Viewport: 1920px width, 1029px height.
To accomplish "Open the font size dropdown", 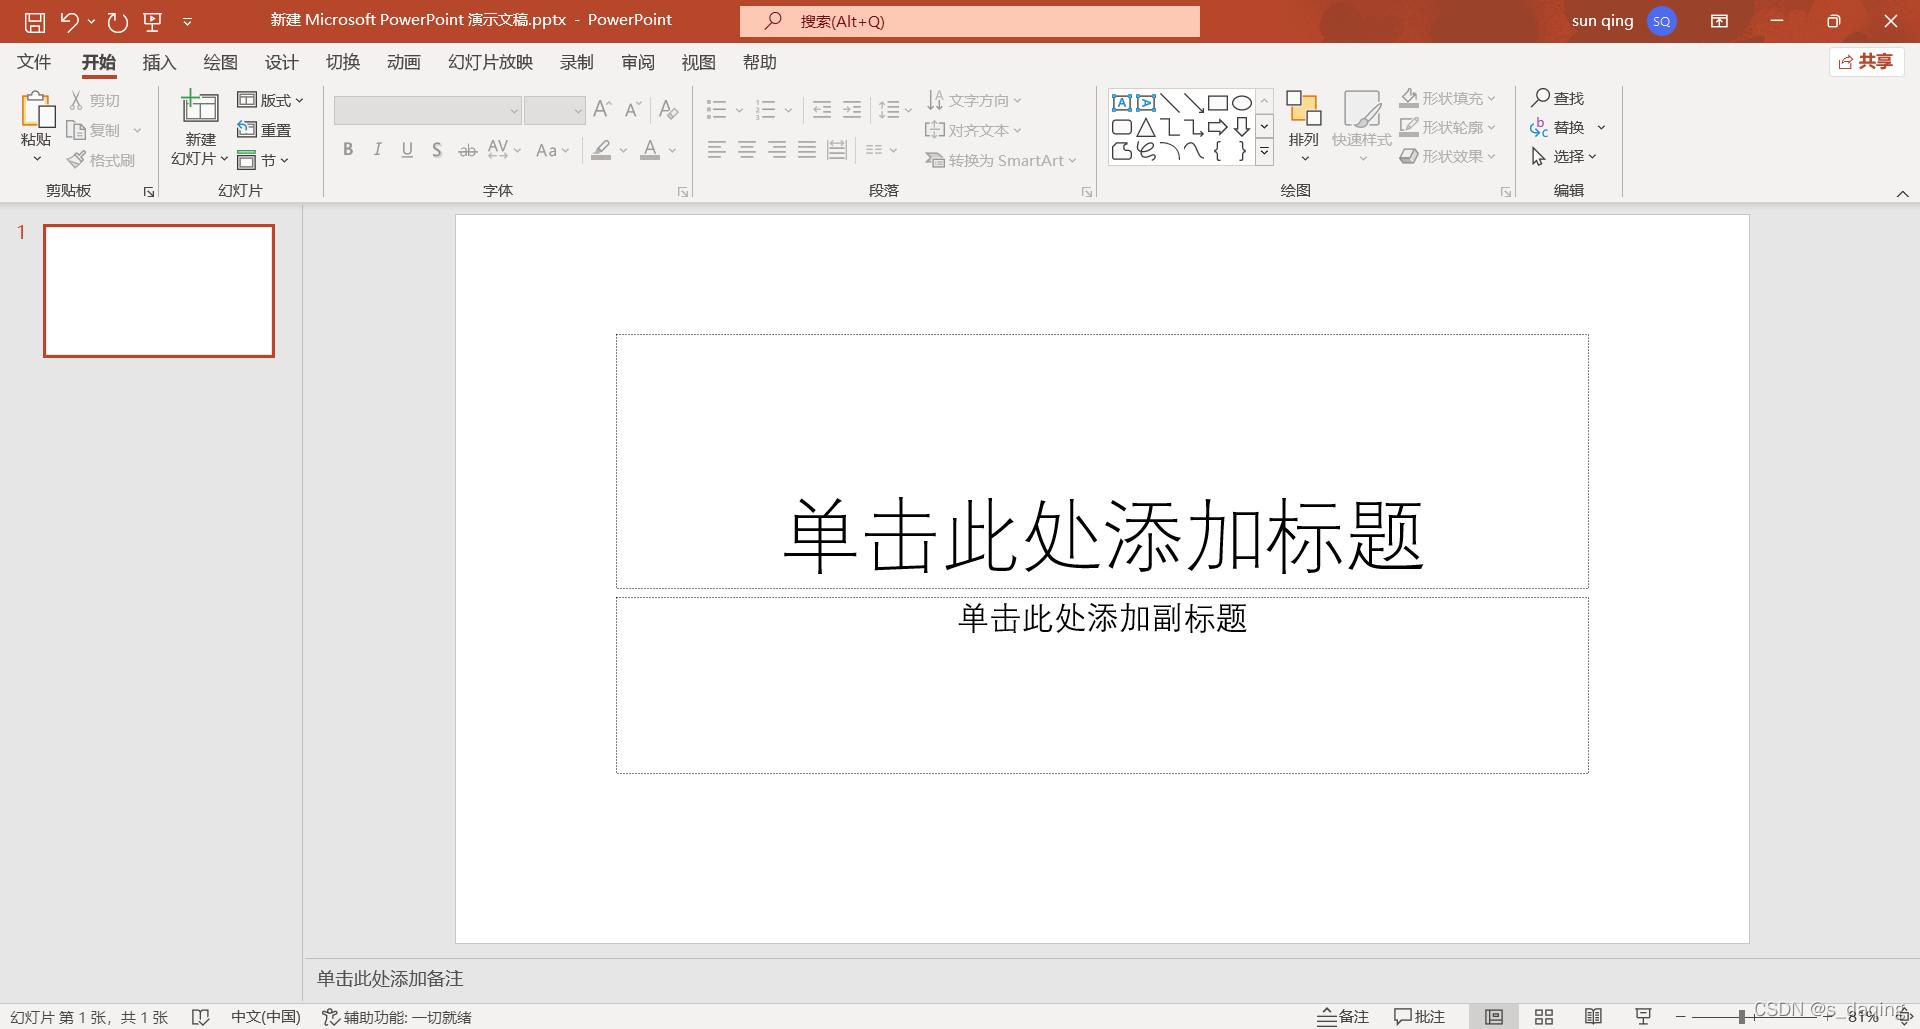I will pyautogui.click(x=578, y=110).
